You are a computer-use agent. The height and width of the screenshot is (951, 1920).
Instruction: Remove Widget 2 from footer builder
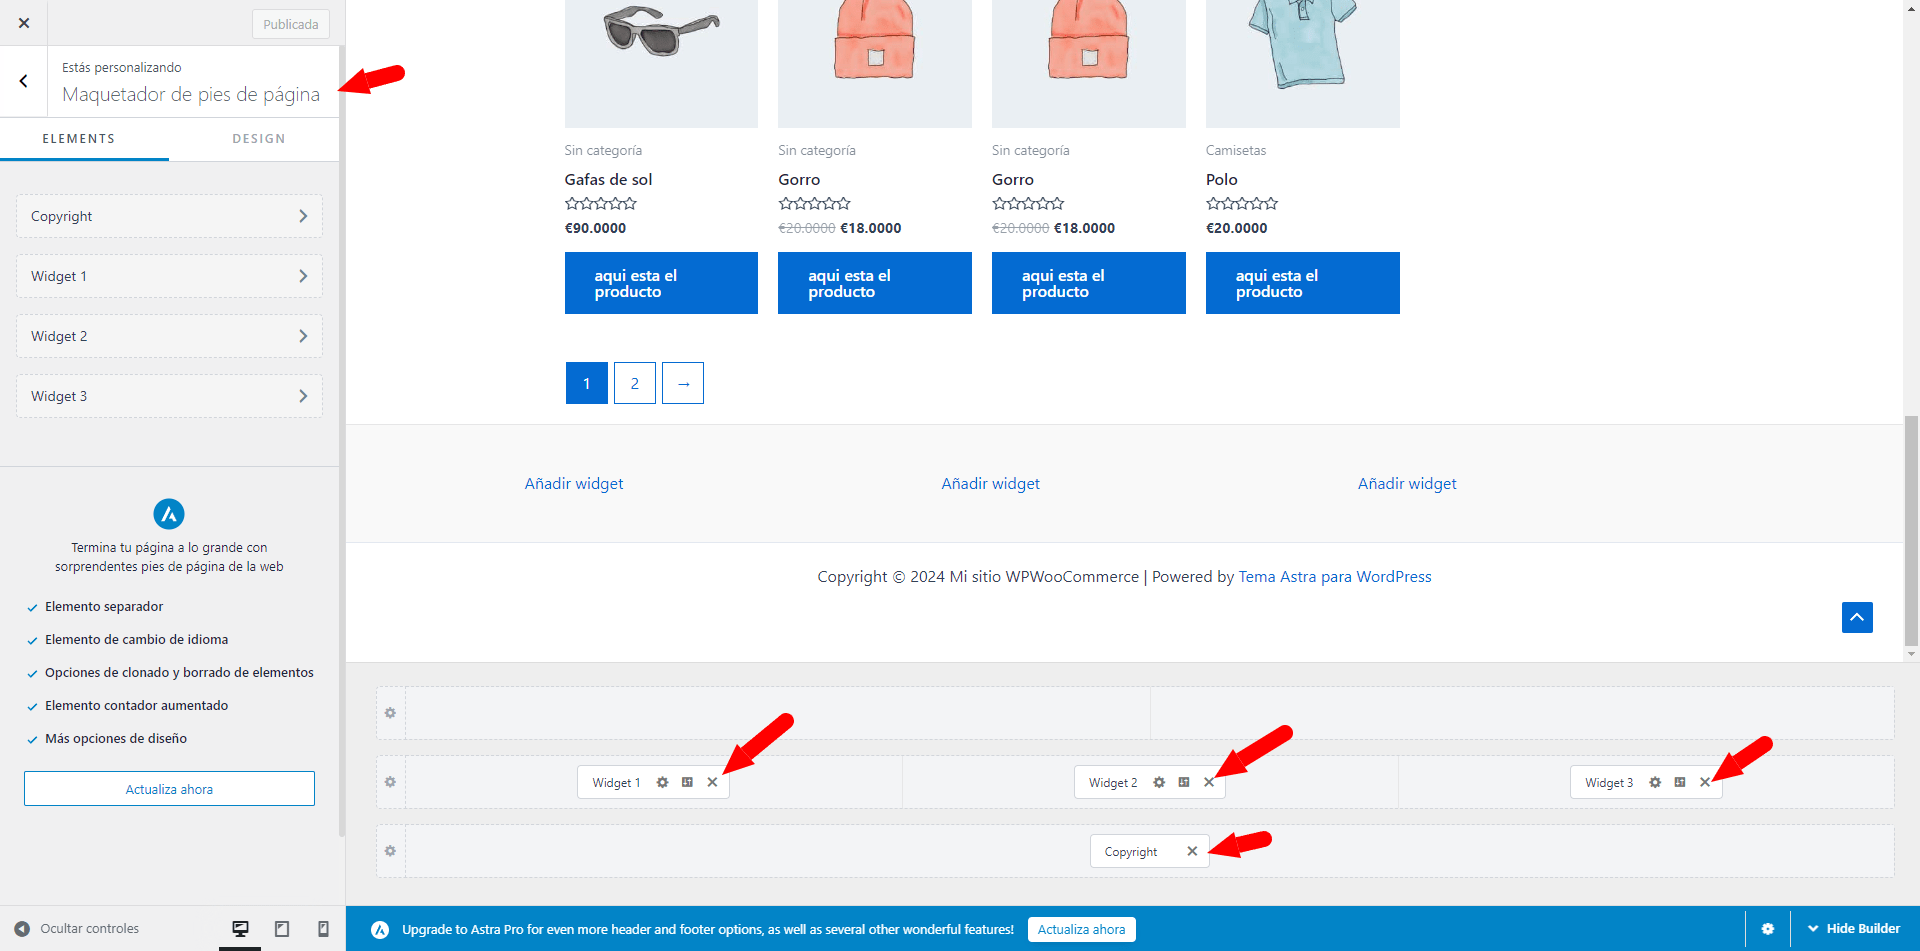pyautogui.click(x=1209, y=782)
